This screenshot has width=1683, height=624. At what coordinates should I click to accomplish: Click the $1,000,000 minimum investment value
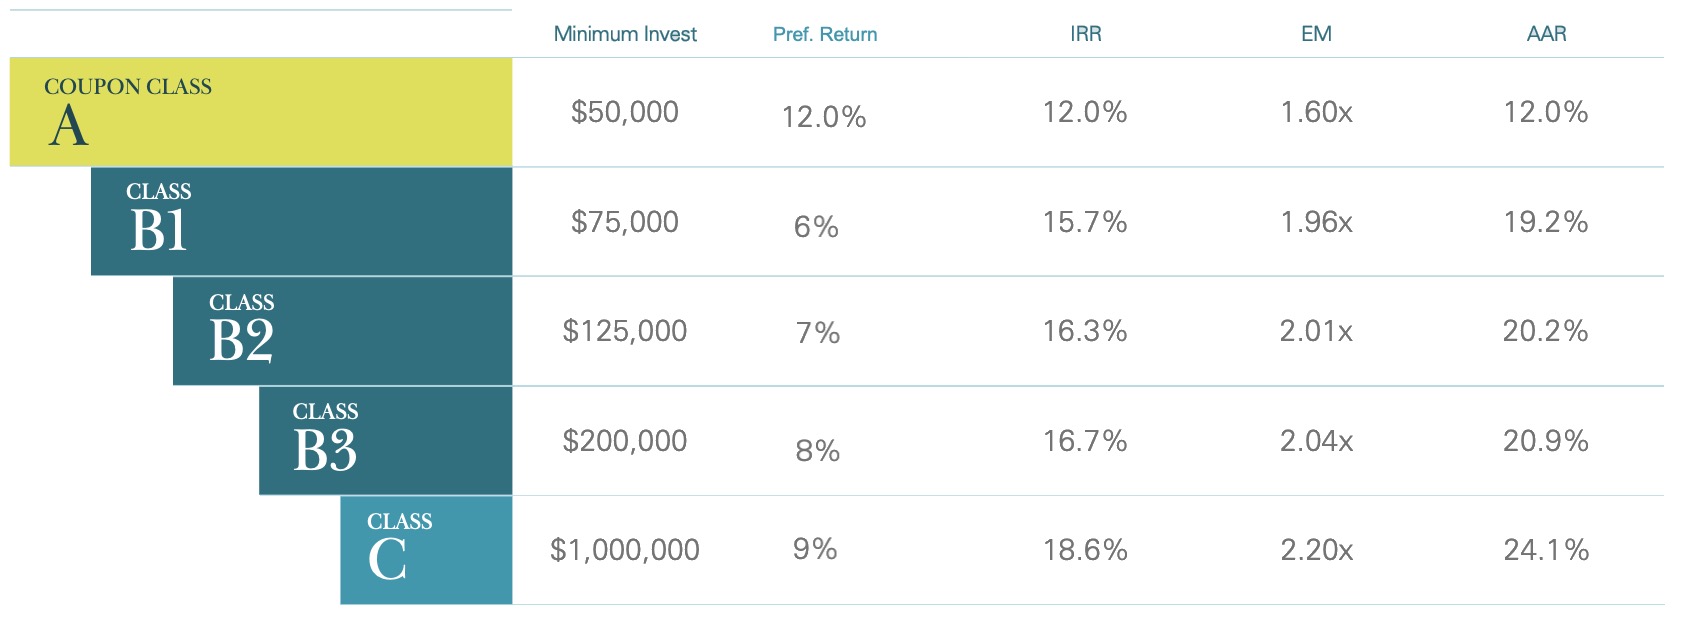pos(625,550)
